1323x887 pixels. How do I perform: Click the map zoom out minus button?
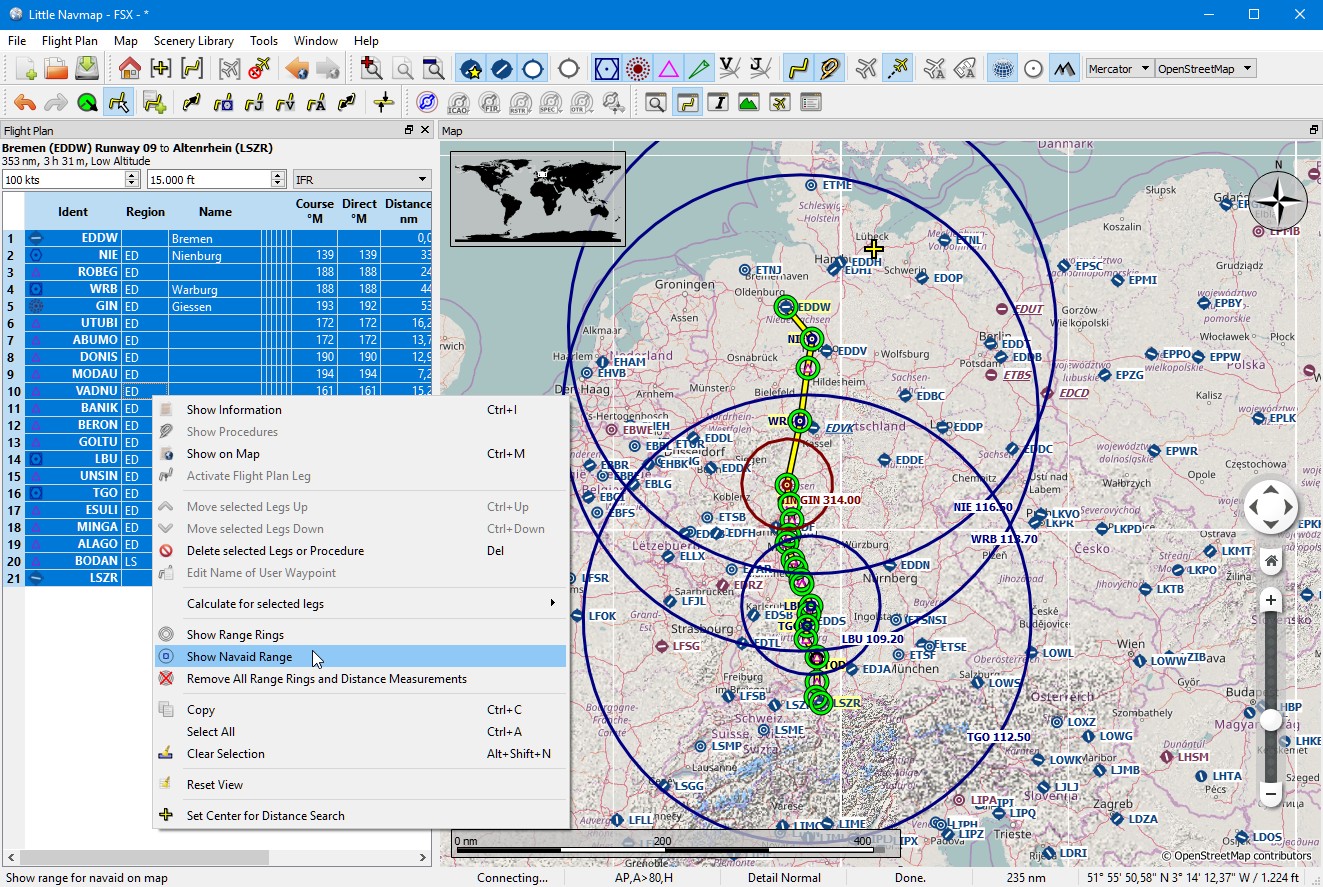click(1271, 795)
